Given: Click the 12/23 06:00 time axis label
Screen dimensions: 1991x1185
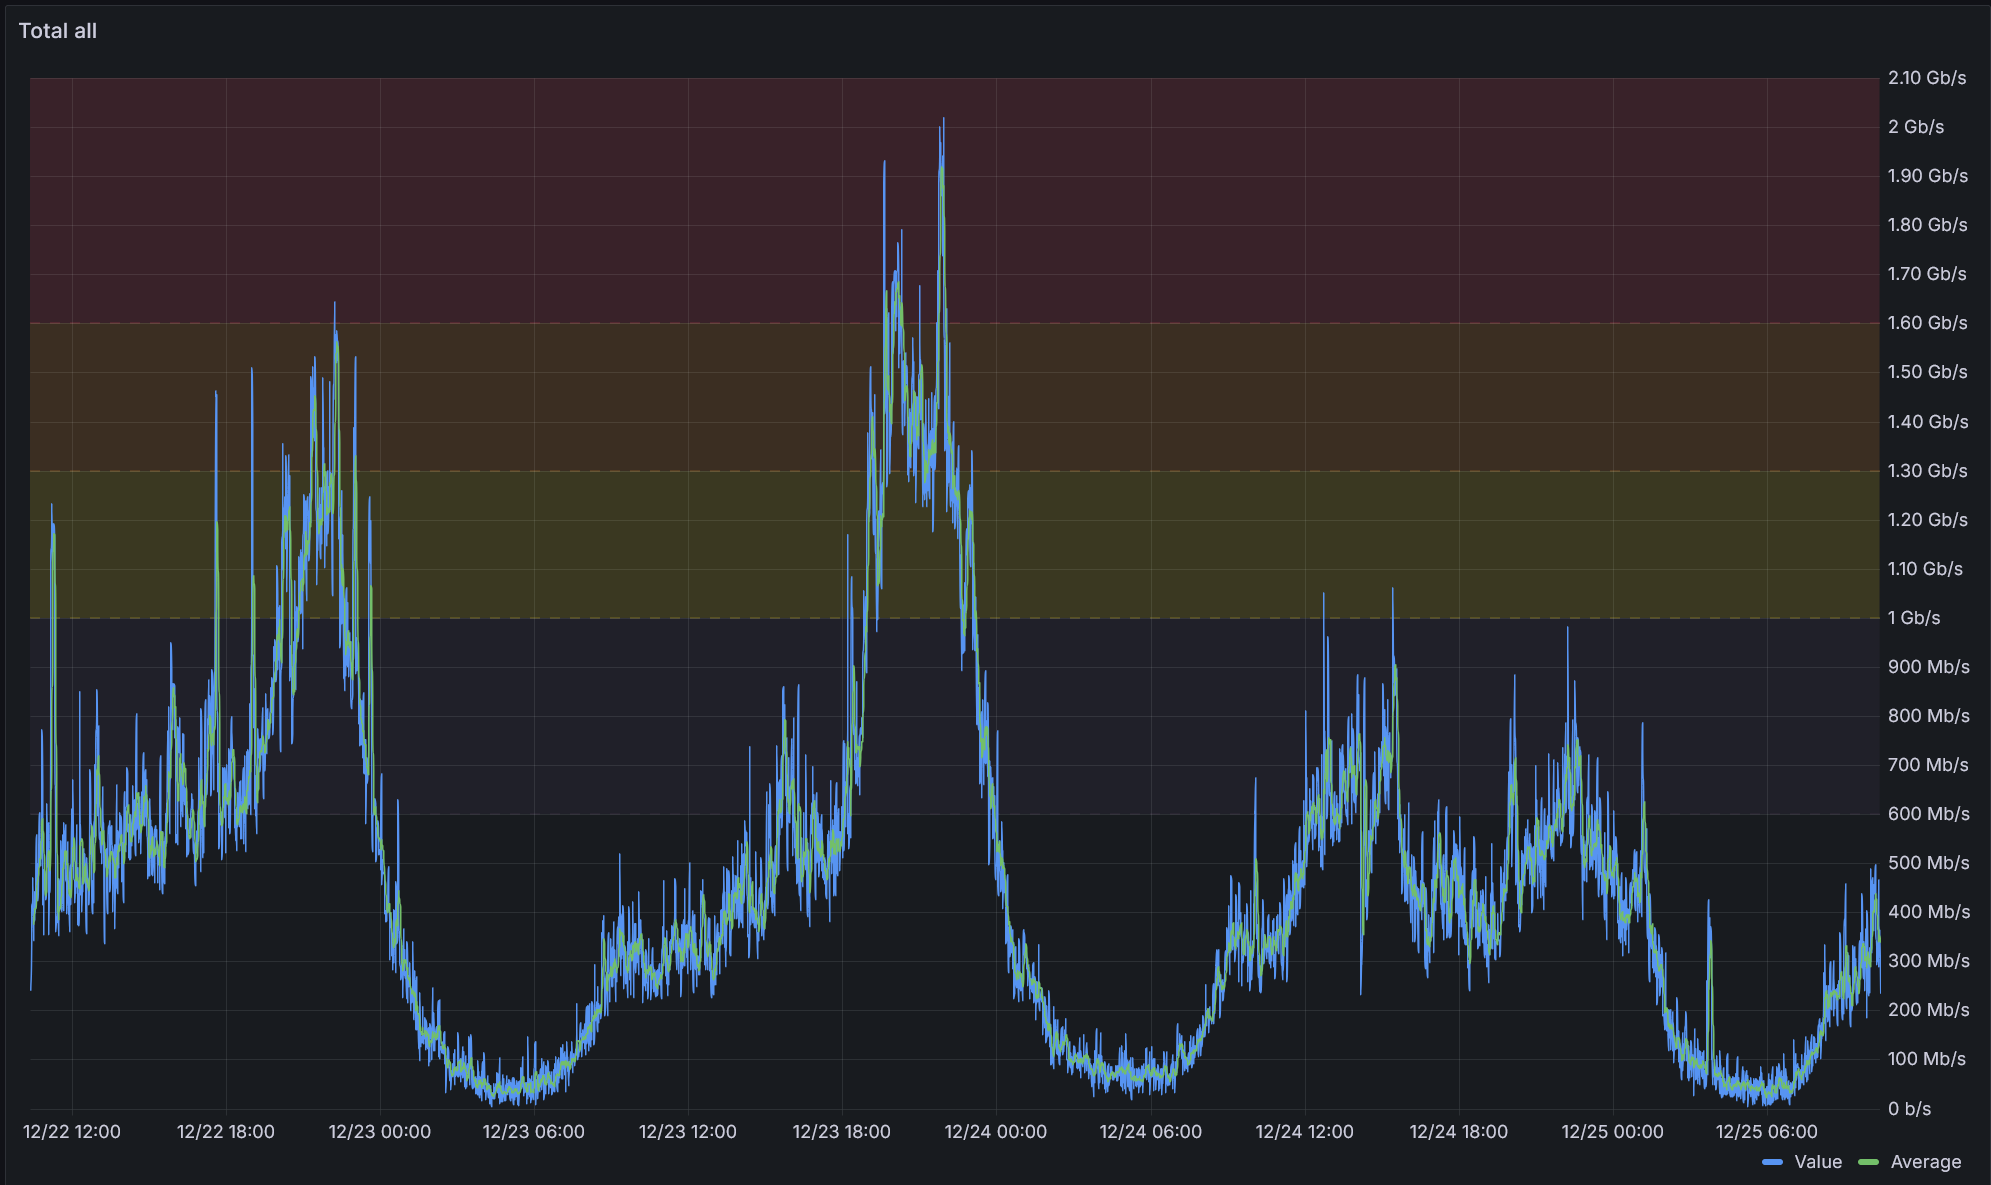Looking at the screenshot, I should coord(533,1132).
